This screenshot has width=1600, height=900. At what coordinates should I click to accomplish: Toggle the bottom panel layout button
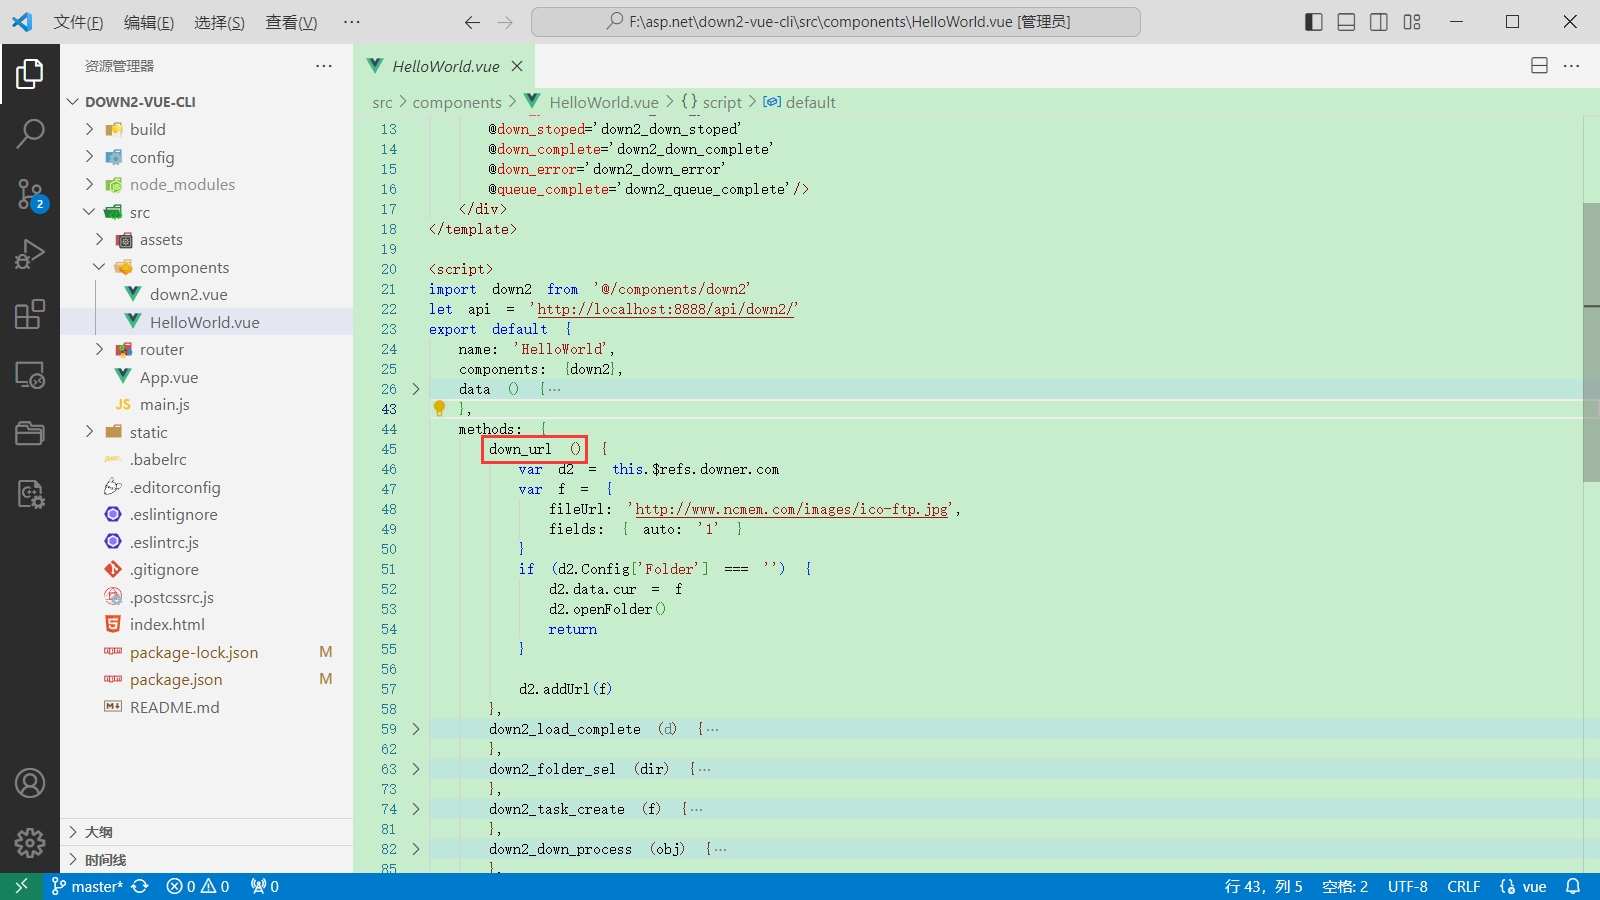tap(1346, 22)
